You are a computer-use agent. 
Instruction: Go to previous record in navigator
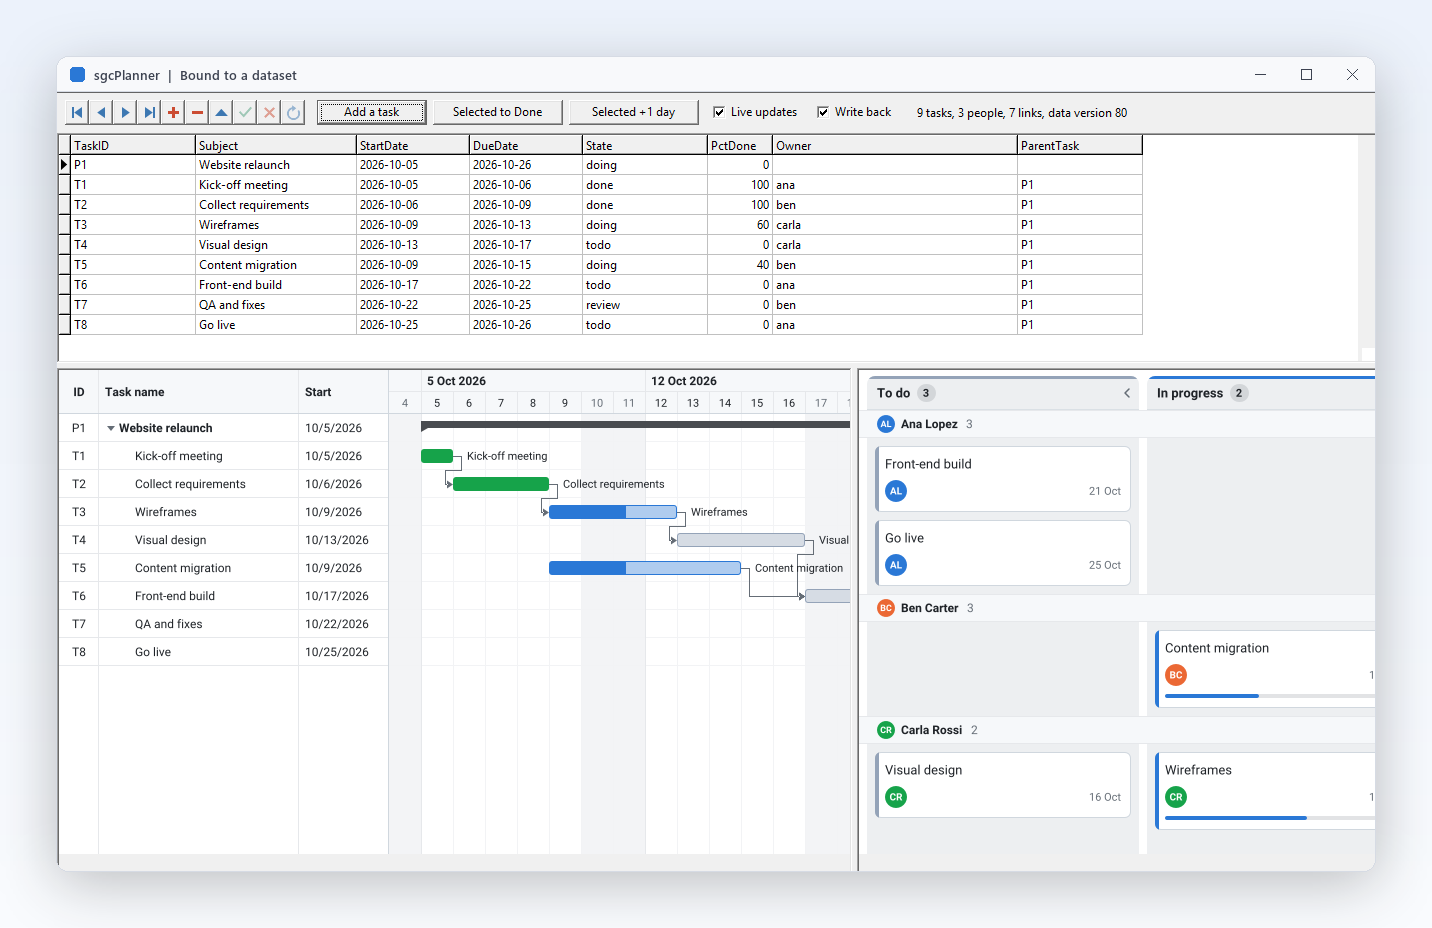[x=101, y=112]
